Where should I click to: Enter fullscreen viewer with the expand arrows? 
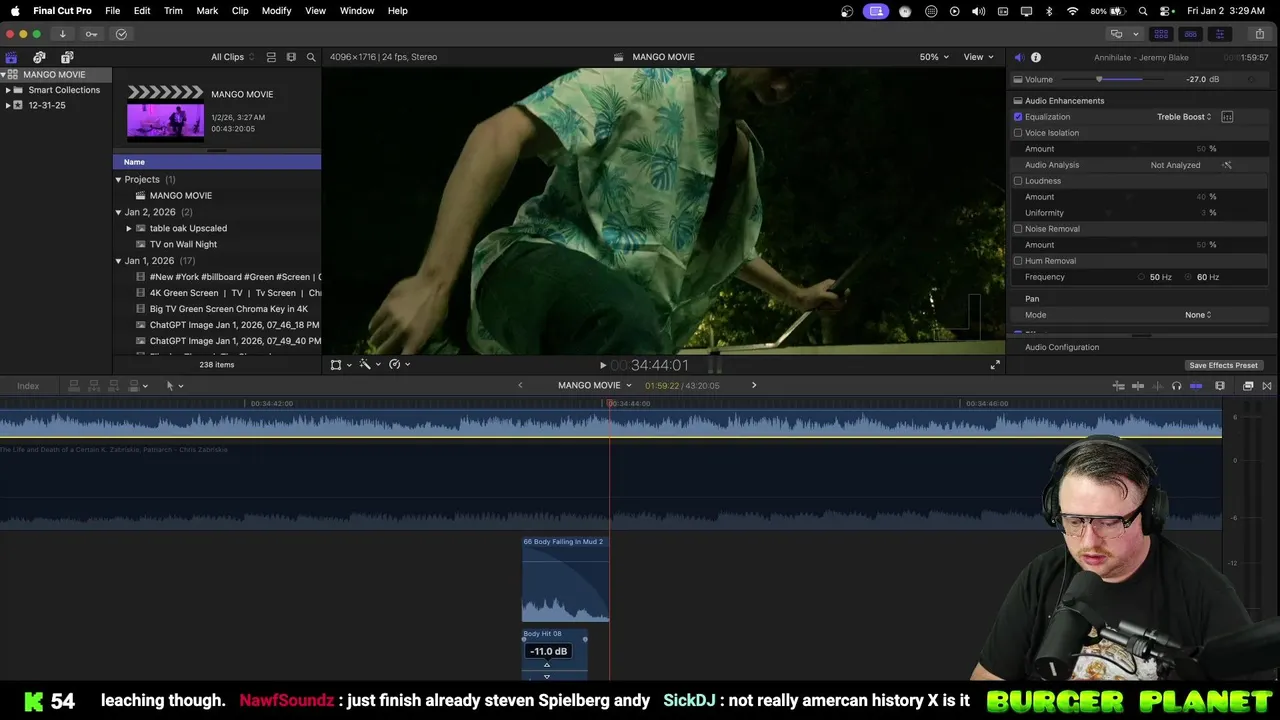click(x=995, y=365)
